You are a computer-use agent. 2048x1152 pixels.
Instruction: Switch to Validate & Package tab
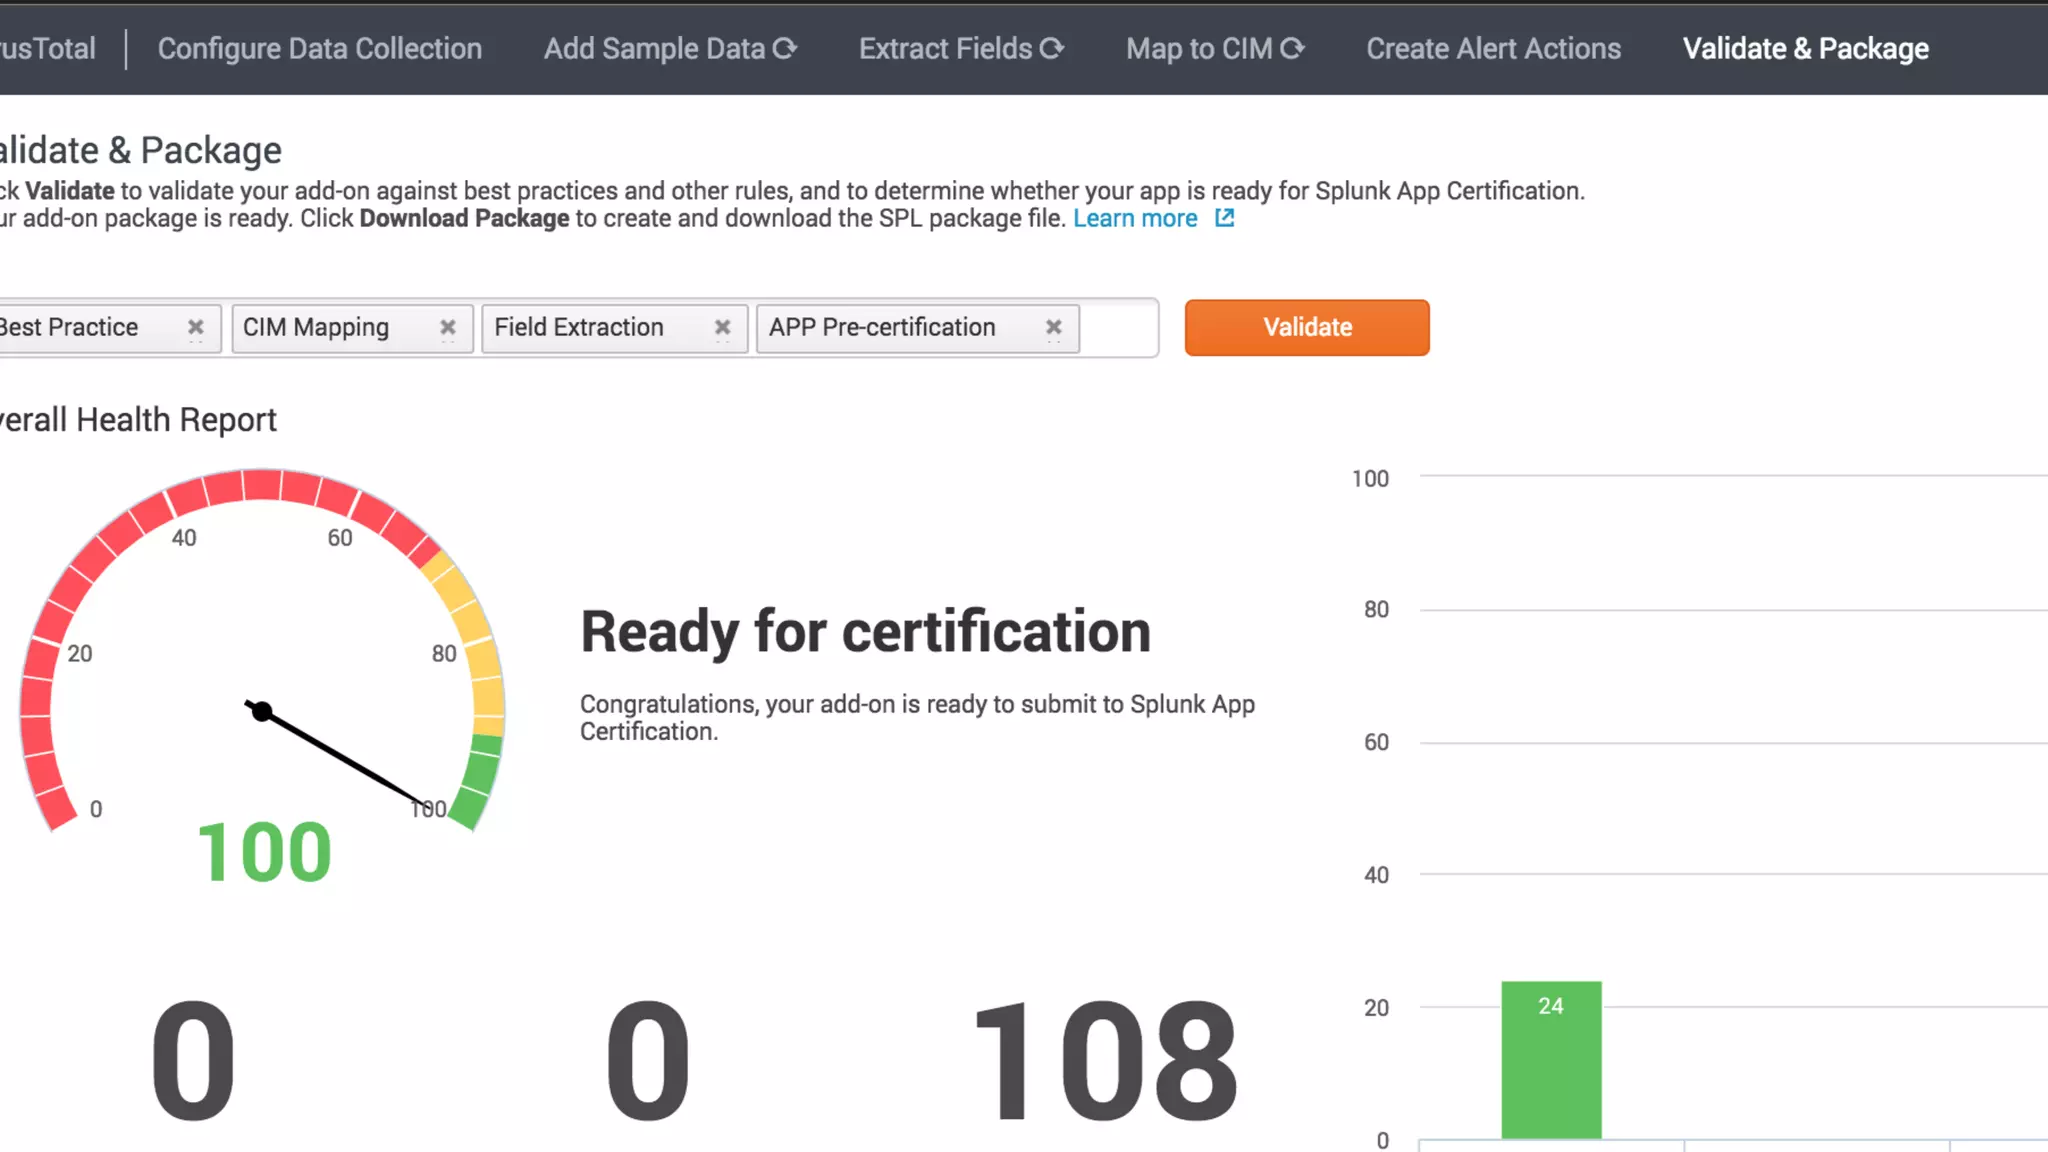(x=1805, y=48)
